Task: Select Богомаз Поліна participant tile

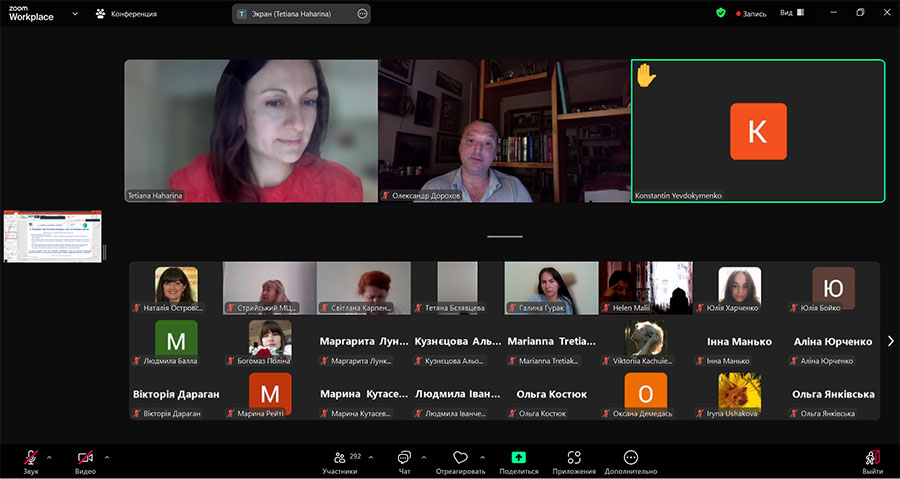Action: (x=270, y=341)
